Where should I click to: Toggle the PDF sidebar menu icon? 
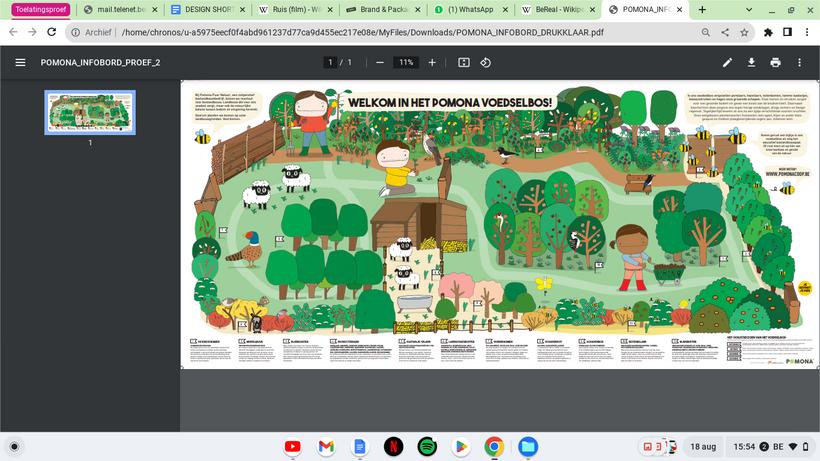[x=20, y=62]
